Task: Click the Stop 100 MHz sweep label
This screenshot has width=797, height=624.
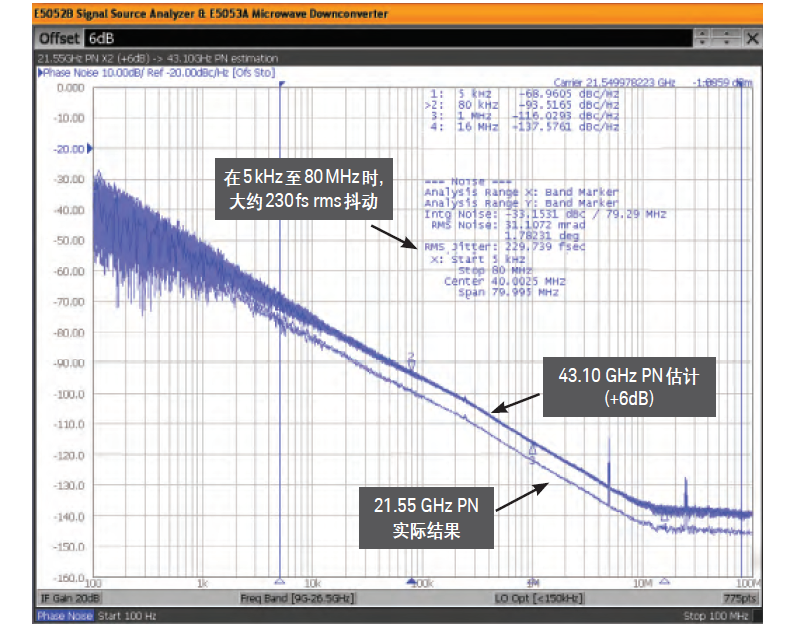Action: click(716, 616)
